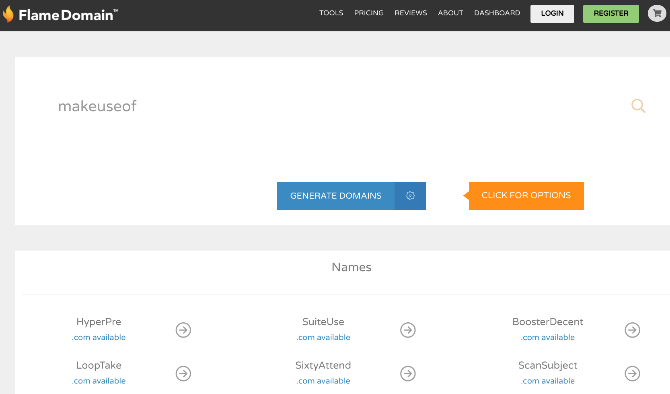Open generator settings gear icon

[410, 196]
